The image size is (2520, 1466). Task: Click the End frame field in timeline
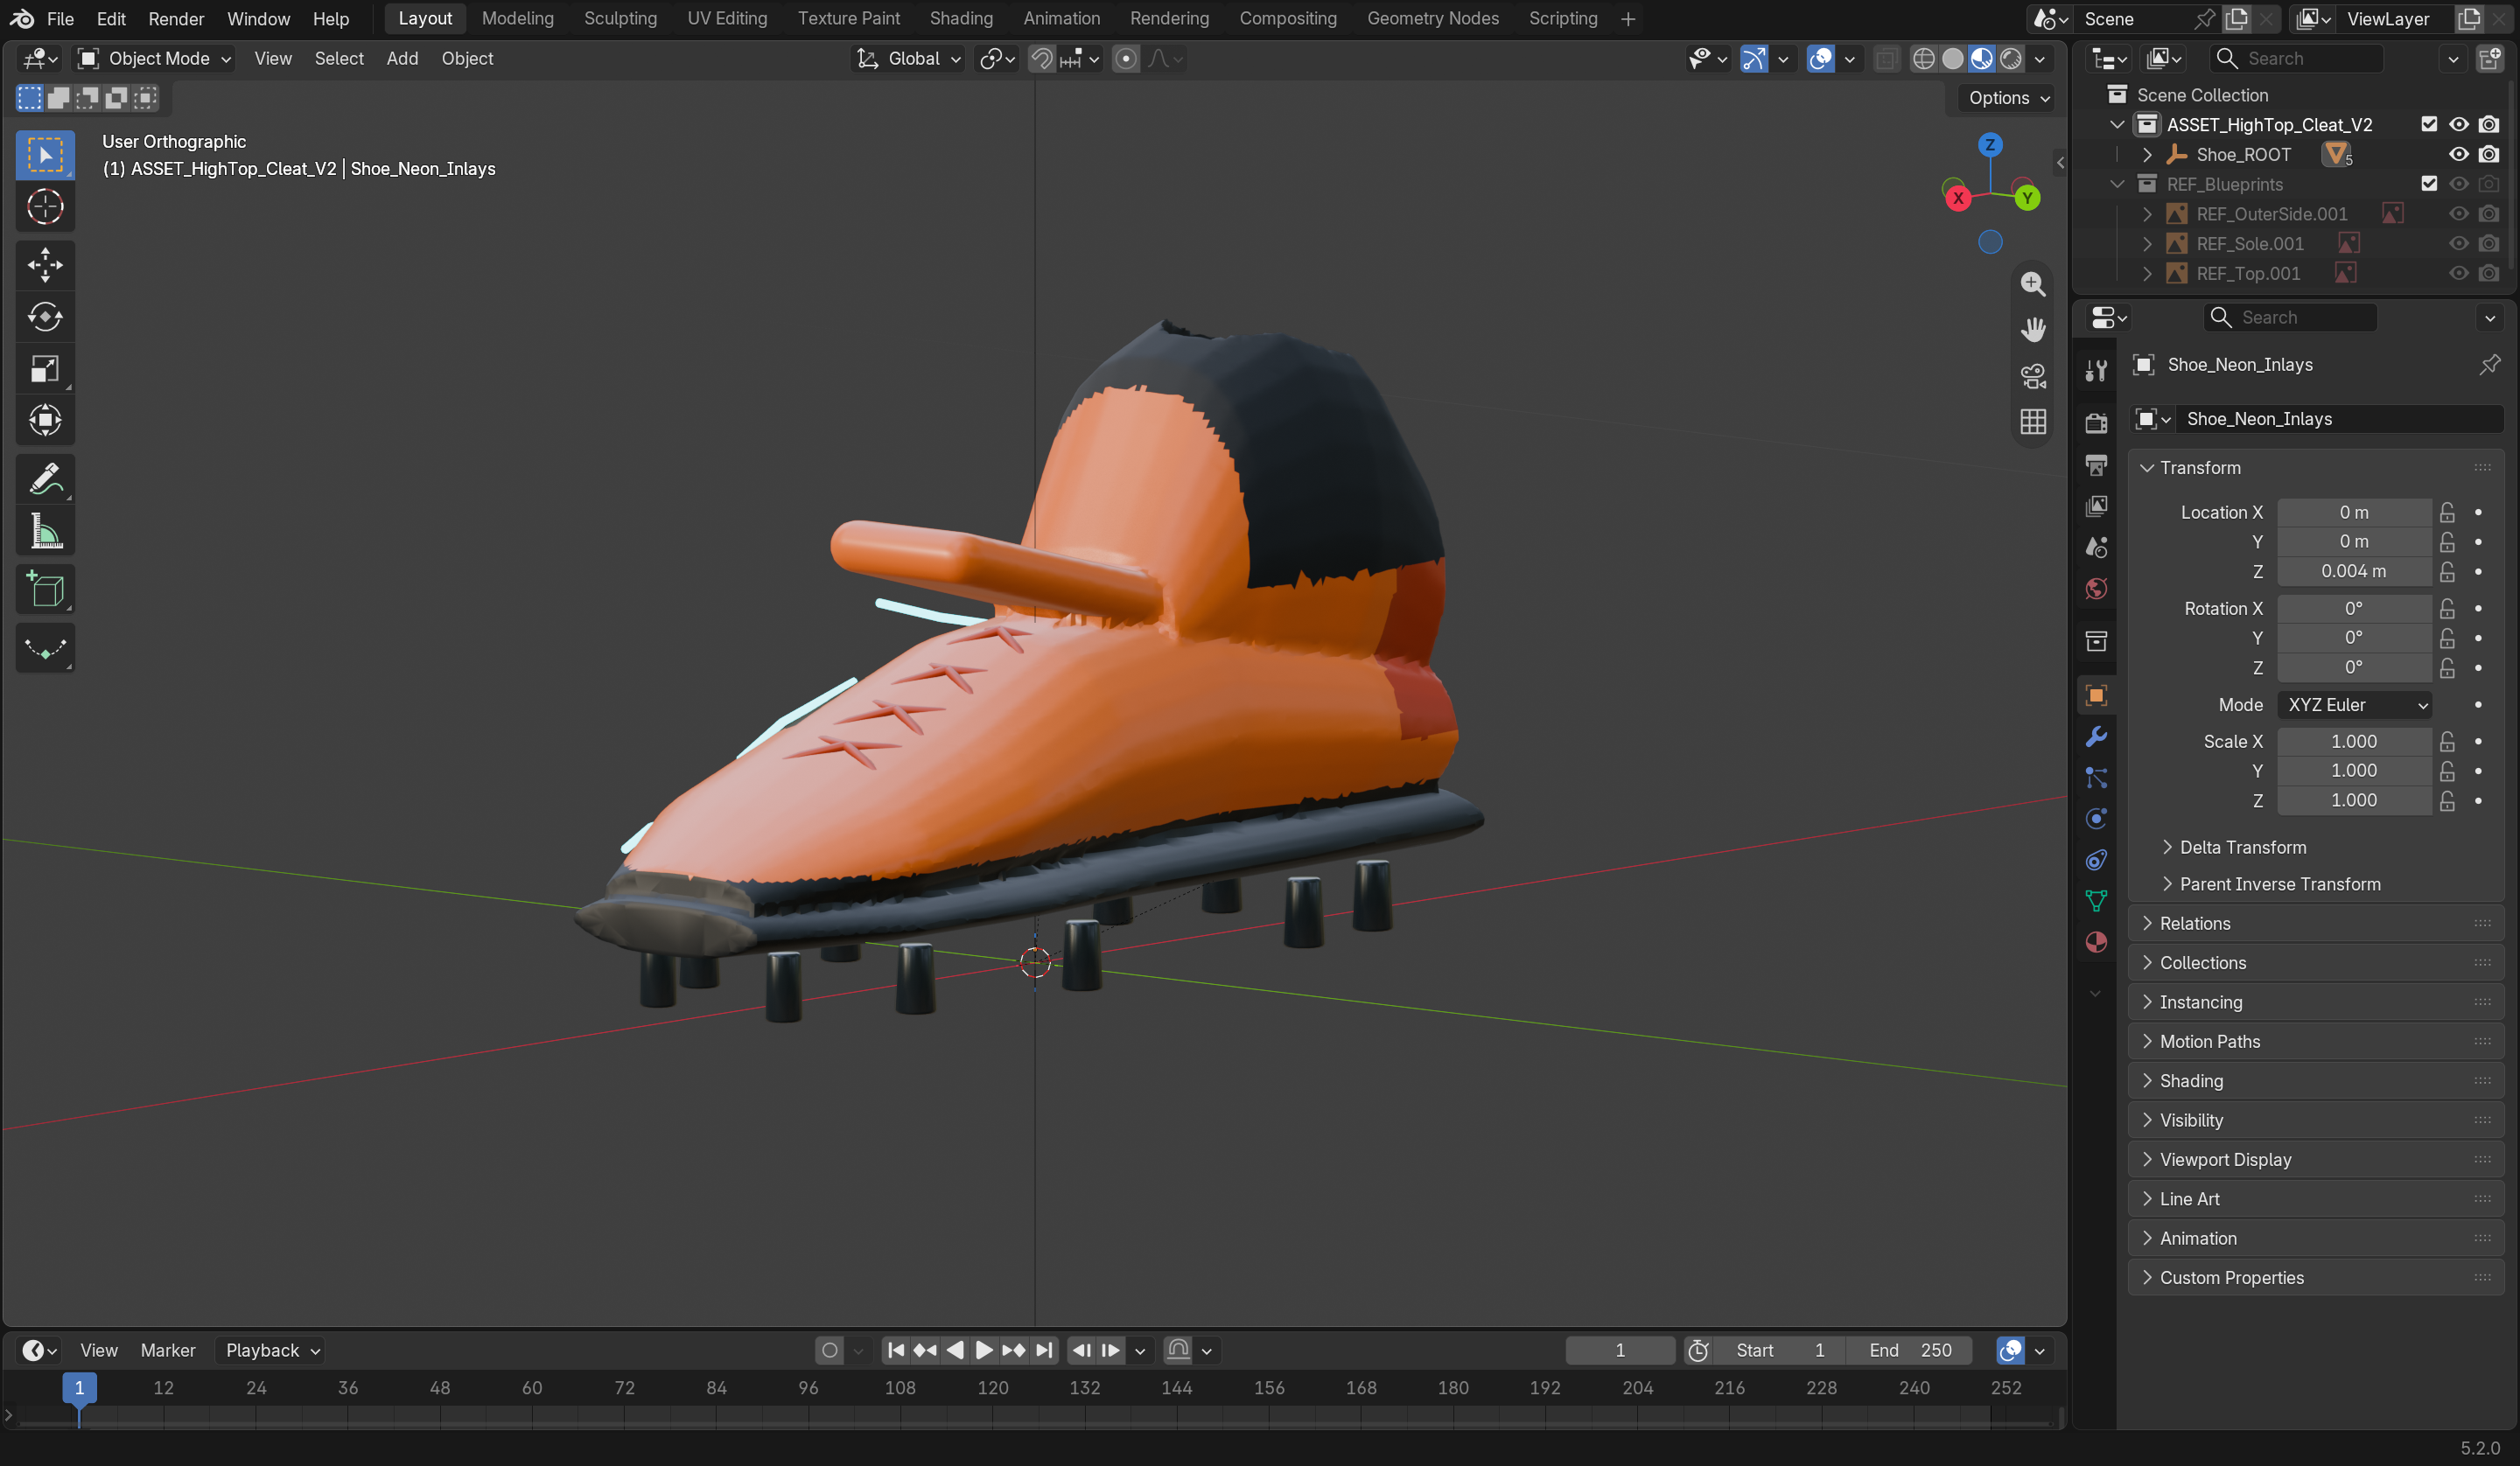(x=1909, y=1351)
